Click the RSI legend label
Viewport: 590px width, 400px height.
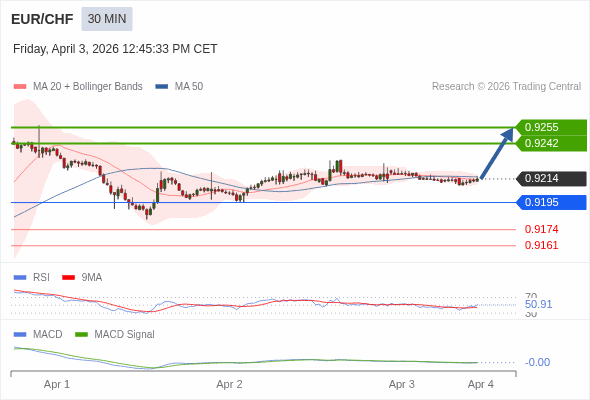[41, 278]
